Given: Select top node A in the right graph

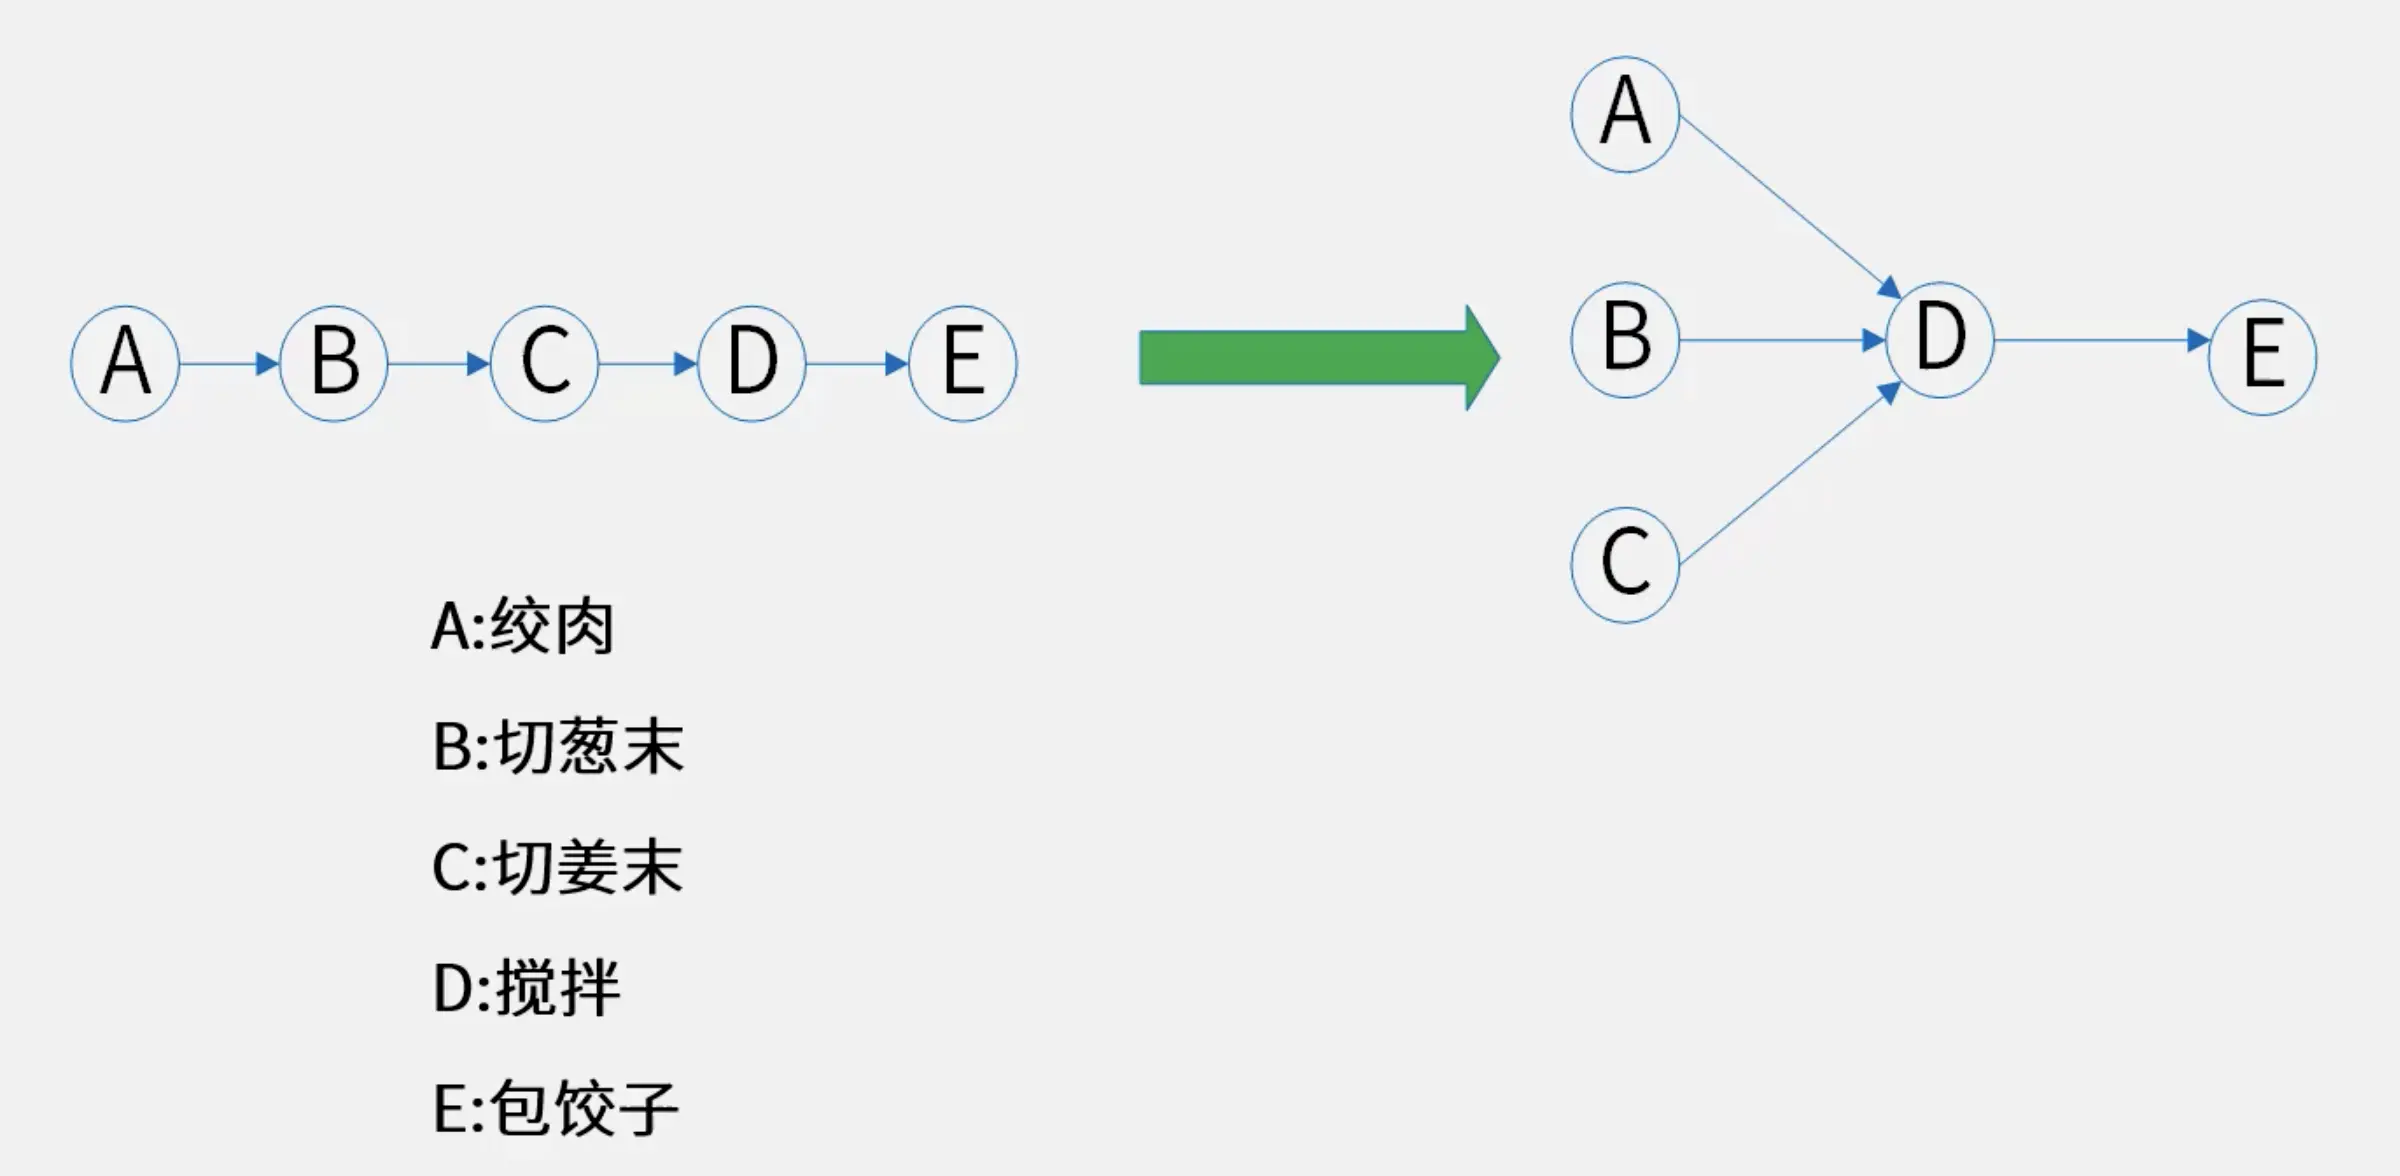Looking at the screenshot, I should pyautogui.click(x=1625, y=114).
